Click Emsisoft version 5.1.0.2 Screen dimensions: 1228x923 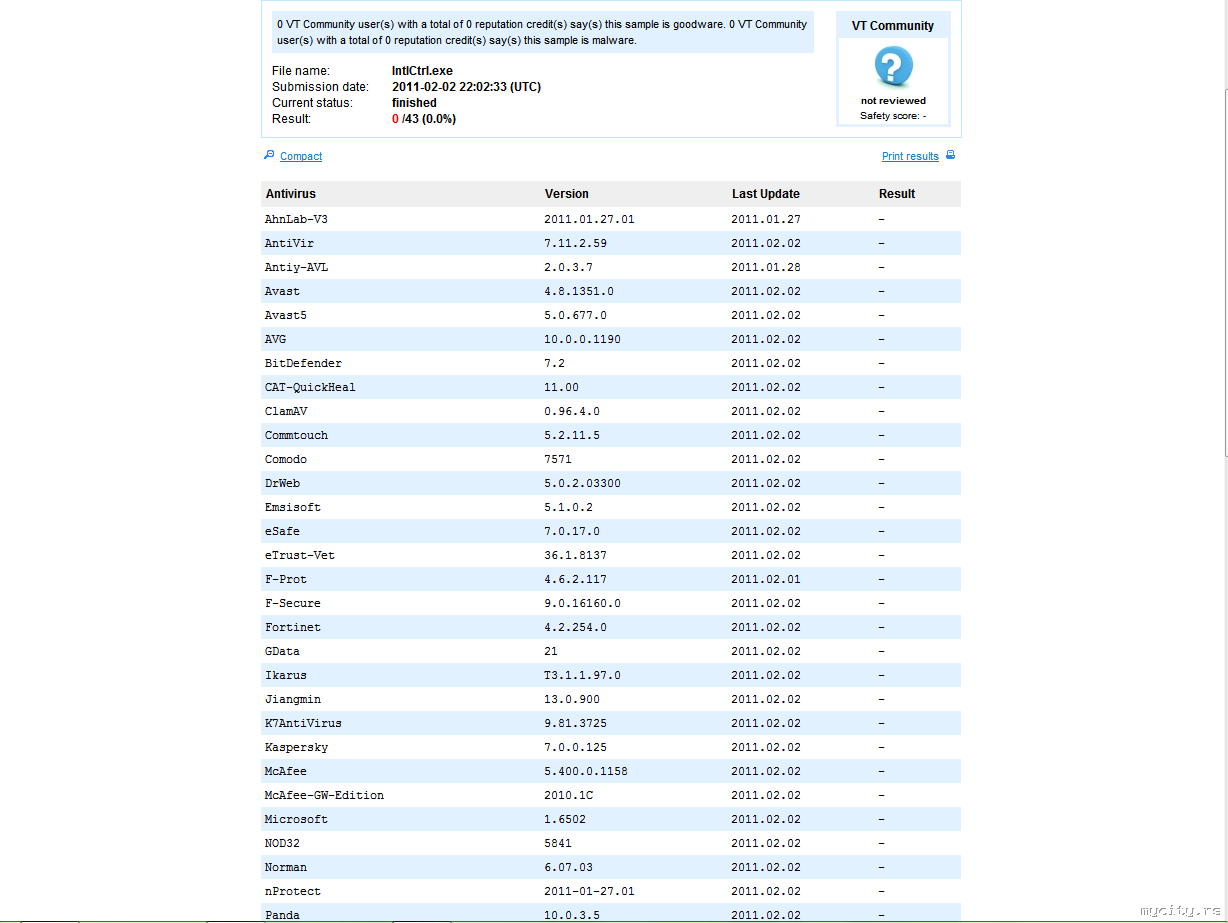point(568,507)
